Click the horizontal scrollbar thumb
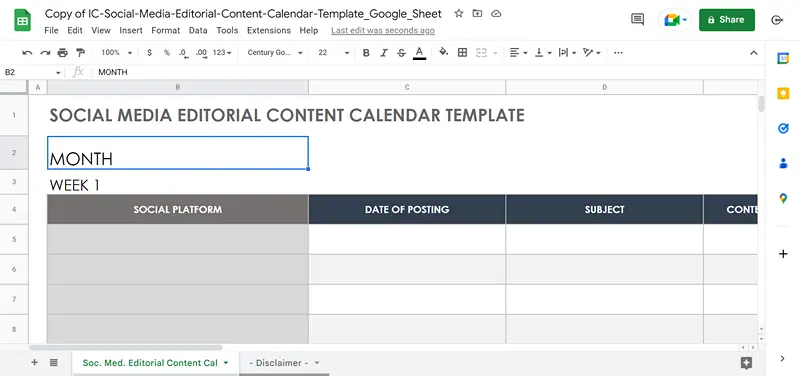The image size is (800, 376). (126, 347)
